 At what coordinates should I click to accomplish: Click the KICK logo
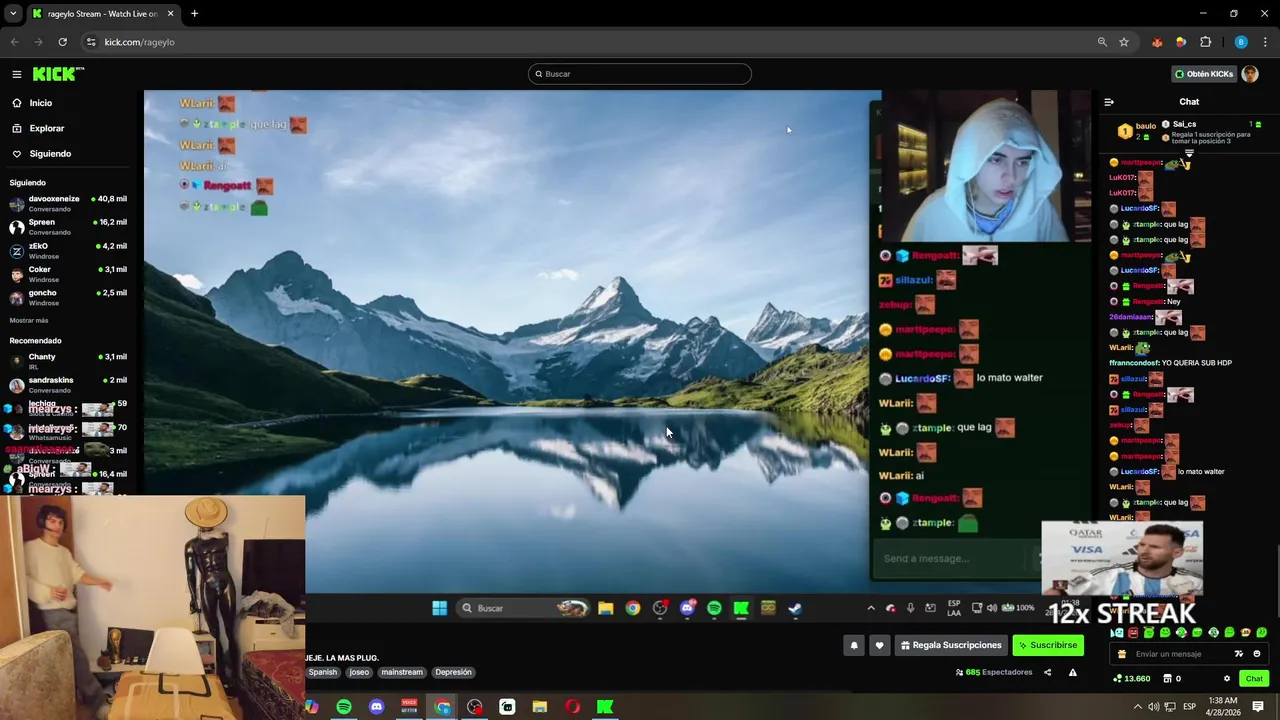57,74
